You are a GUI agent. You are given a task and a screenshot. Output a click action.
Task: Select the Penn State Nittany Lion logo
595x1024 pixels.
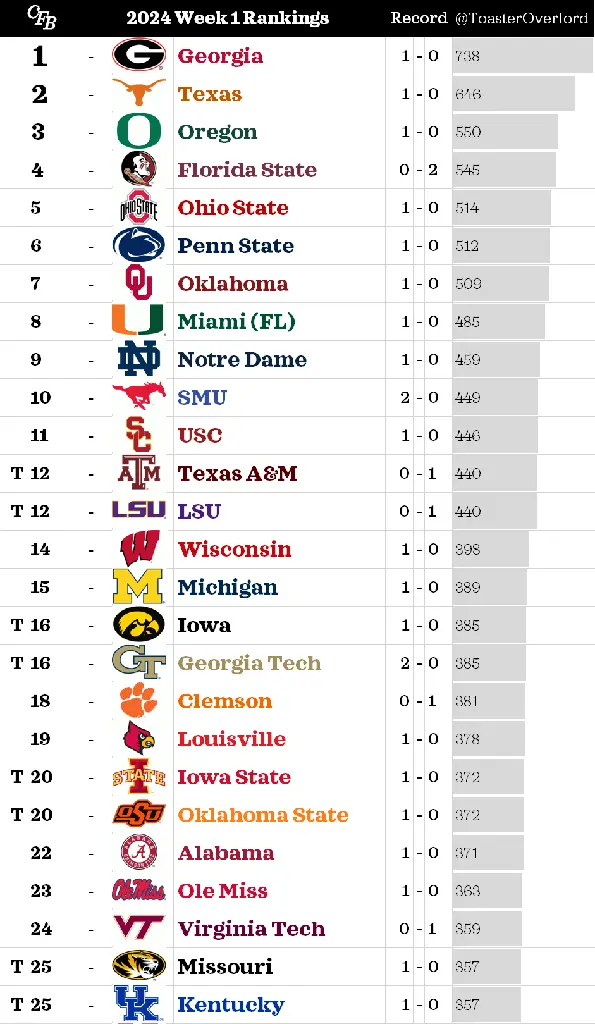pos(139,245)
